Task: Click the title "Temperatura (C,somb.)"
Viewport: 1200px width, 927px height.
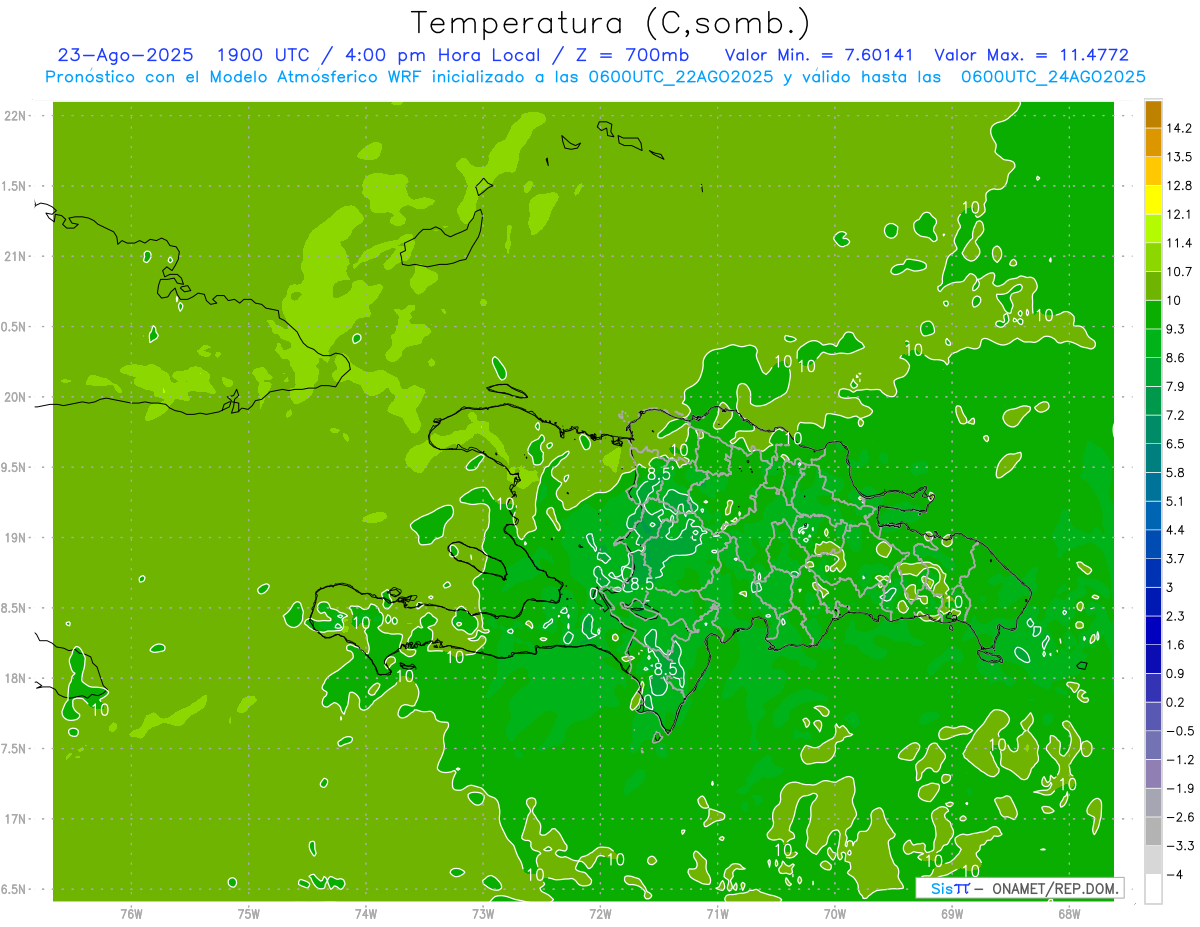Action: pyautogui.click(x=610, y=24)
